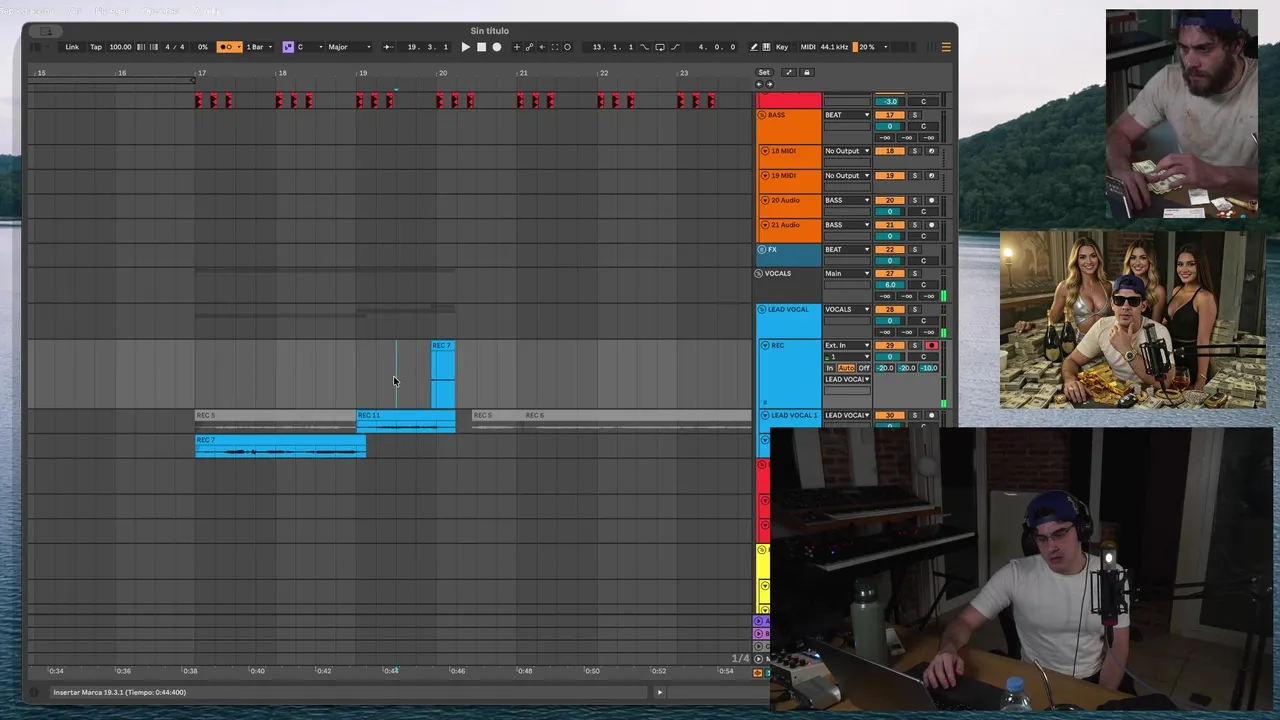The image size is (1280, 720).
Task: Click the re-enable automation arrow icon
Action: point(542,47)
